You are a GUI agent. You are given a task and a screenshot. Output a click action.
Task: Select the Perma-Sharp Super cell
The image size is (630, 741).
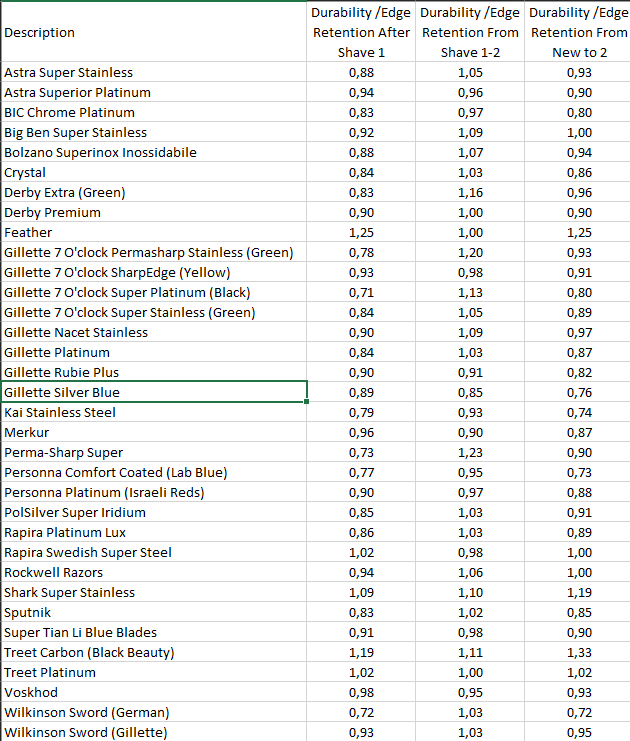coord(154,452)
